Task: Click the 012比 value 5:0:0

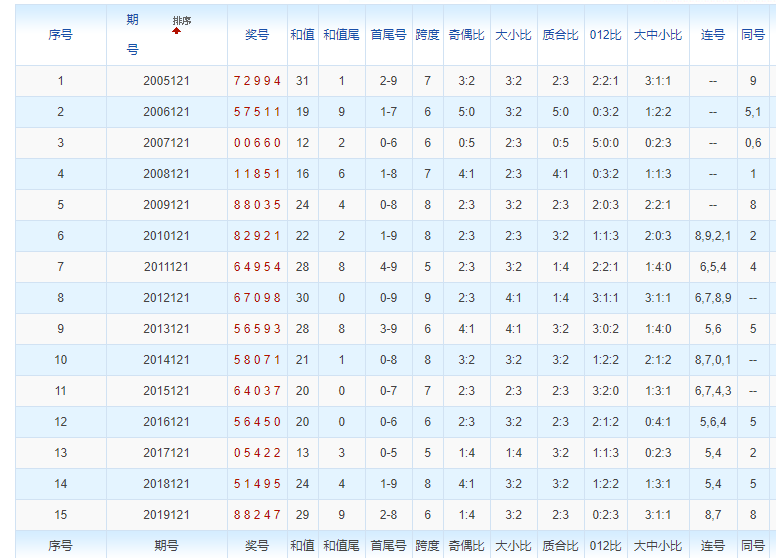Action: point(606,143)
